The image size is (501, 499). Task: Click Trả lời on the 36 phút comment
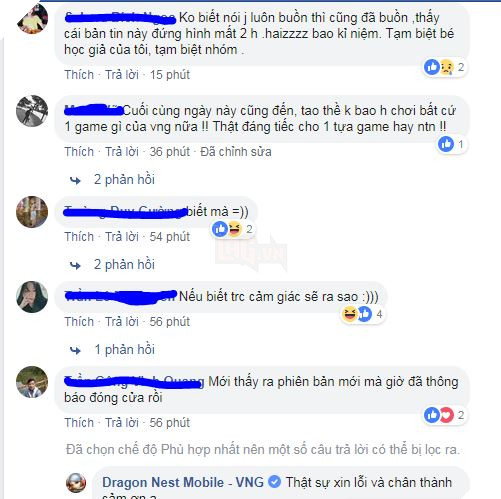pyautogui.click(x=122, y=152)
